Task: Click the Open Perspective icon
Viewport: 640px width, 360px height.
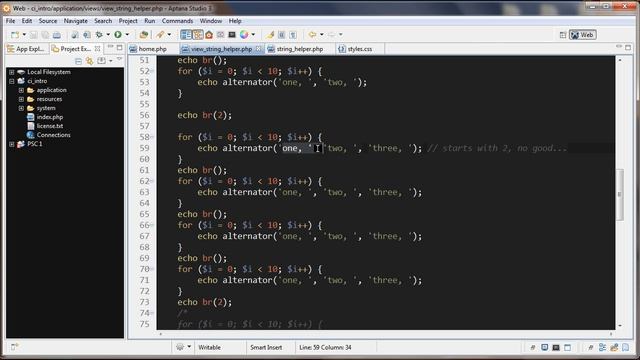Action: coord(563,35)
